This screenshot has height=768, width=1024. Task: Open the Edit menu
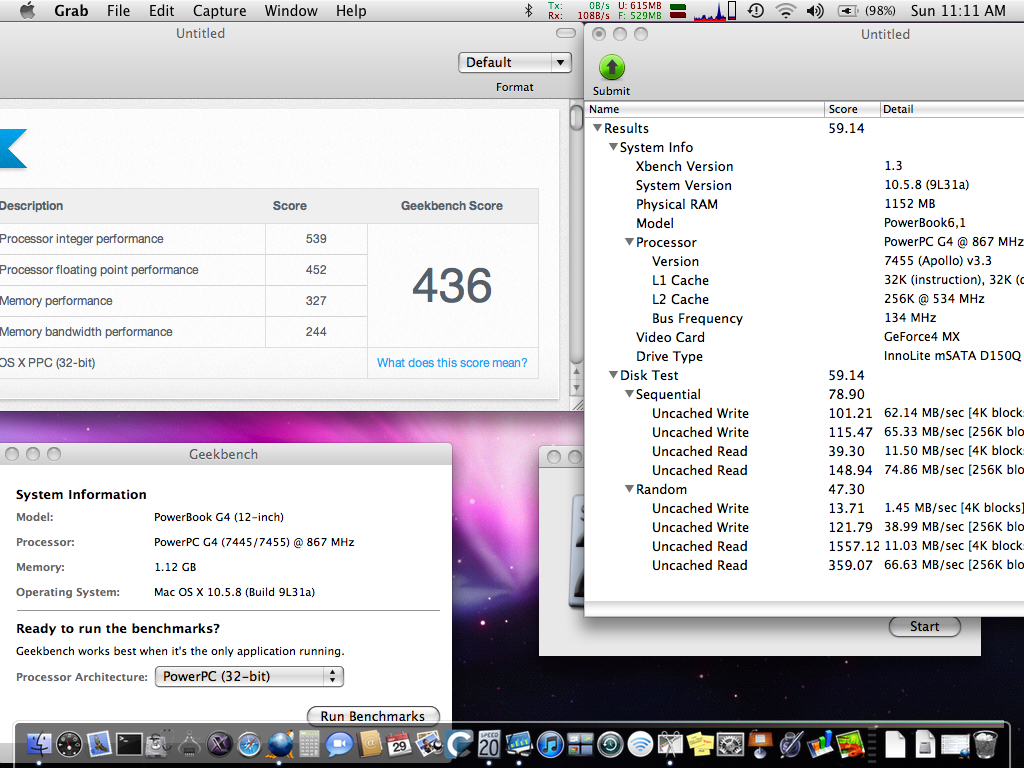(161, 10)
